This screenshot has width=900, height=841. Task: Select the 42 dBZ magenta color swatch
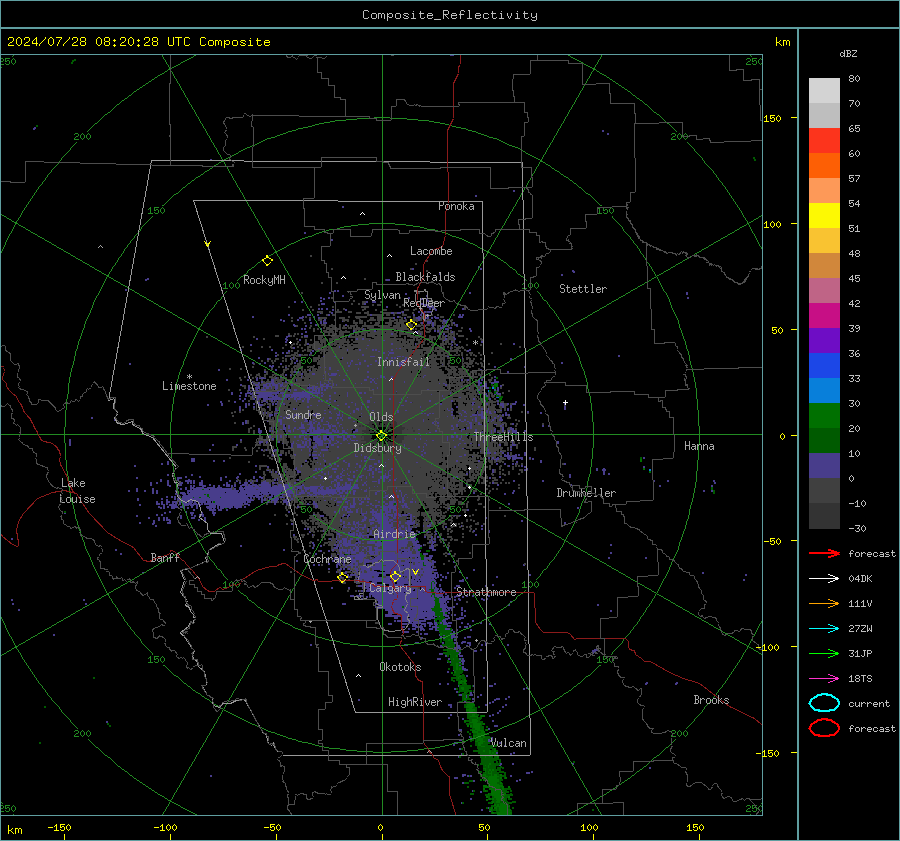pos(824,315)
